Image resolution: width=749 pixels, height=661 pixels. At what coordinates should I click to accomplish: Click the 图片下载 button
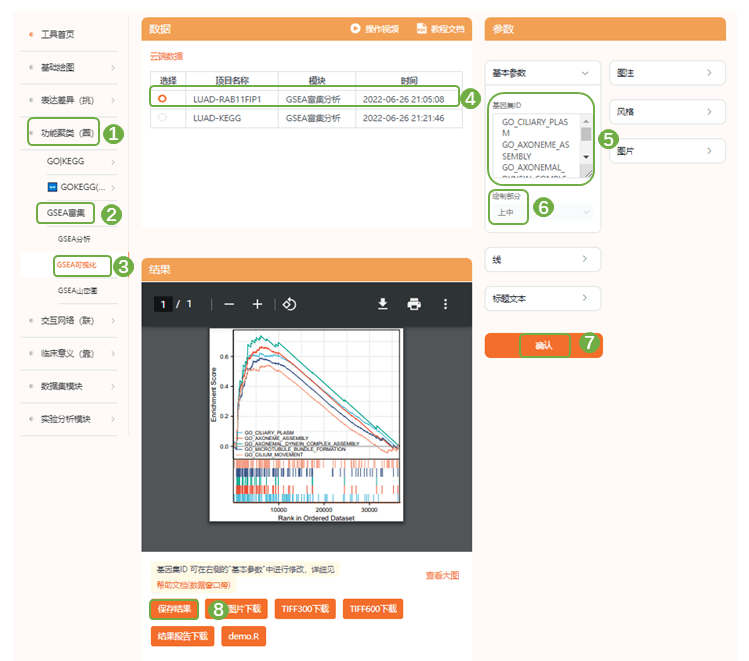point(236,609)
